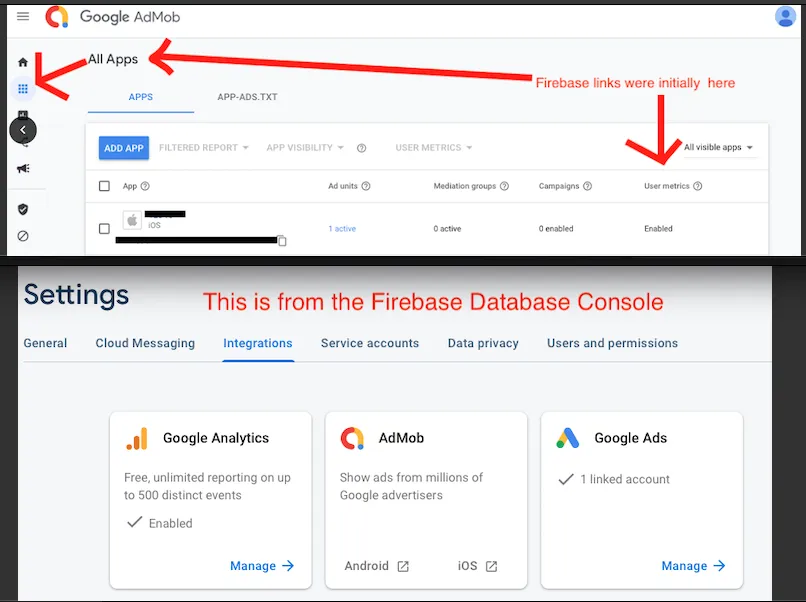Screen dimensions: 806x602
Task: Open the hamburger navigation menu
Action: click(23, 16)
